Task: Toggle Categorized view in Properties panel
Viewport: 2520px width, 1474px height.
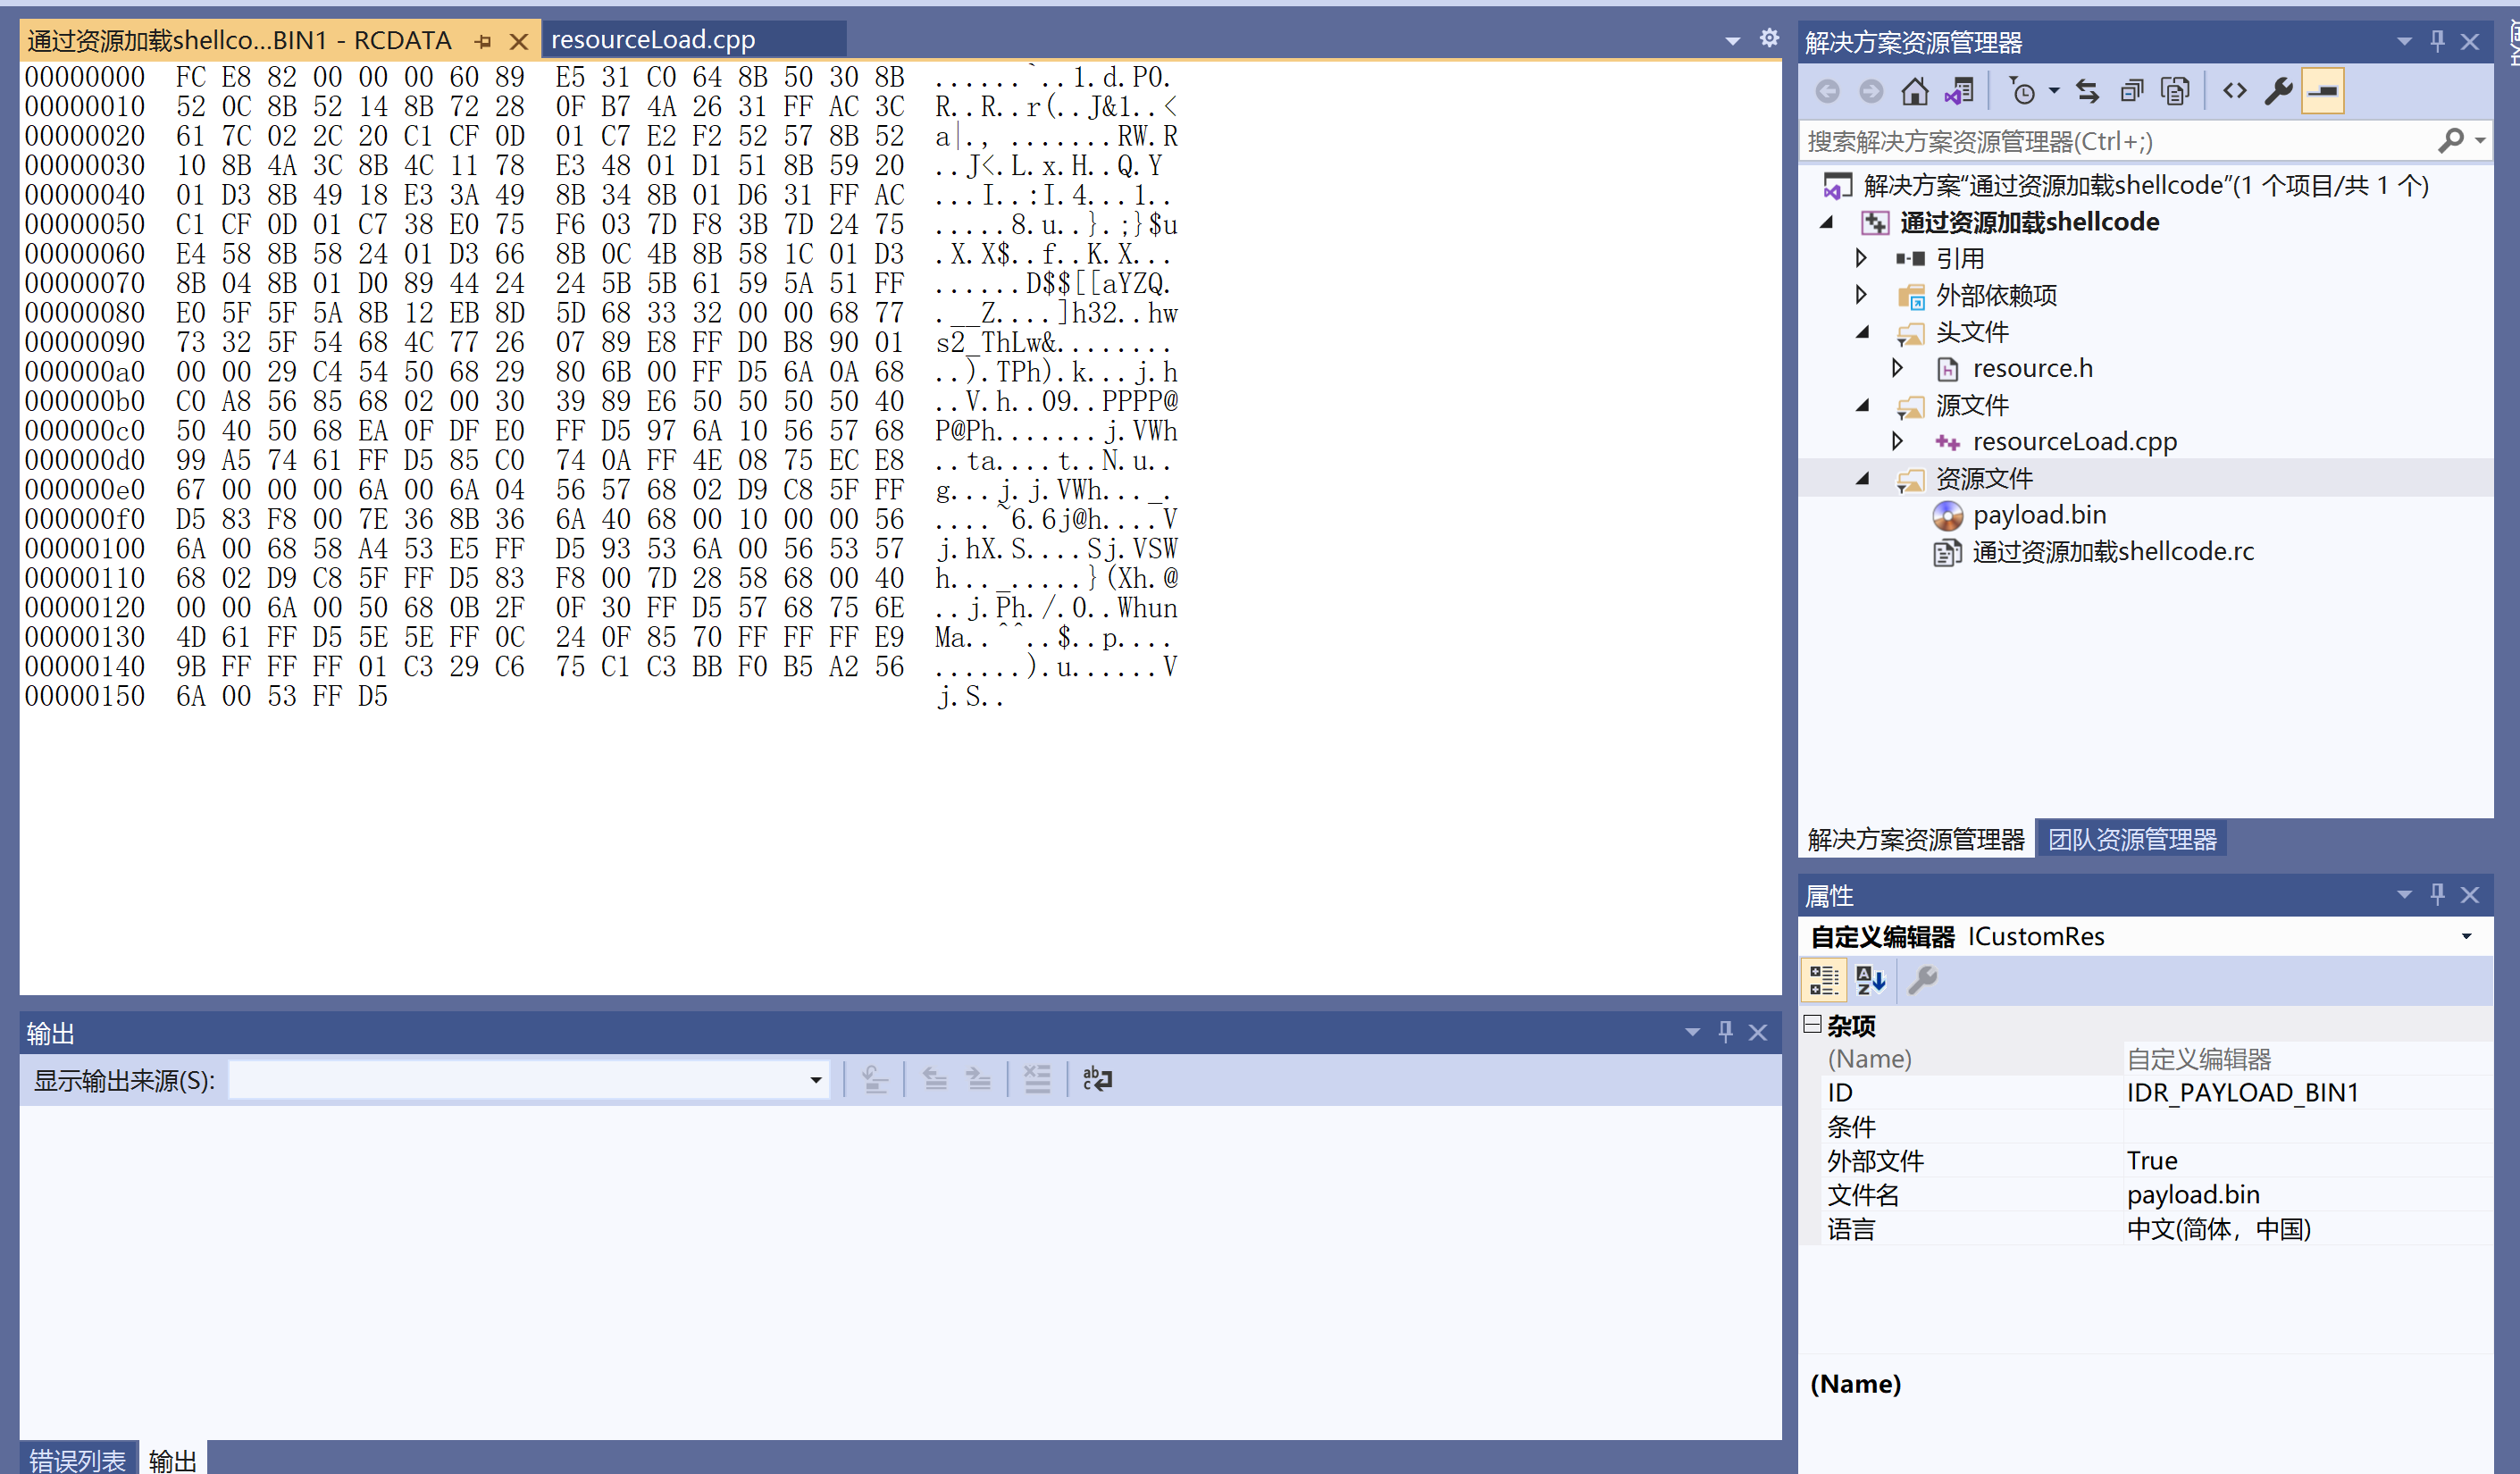Action: click(1823, 980)
